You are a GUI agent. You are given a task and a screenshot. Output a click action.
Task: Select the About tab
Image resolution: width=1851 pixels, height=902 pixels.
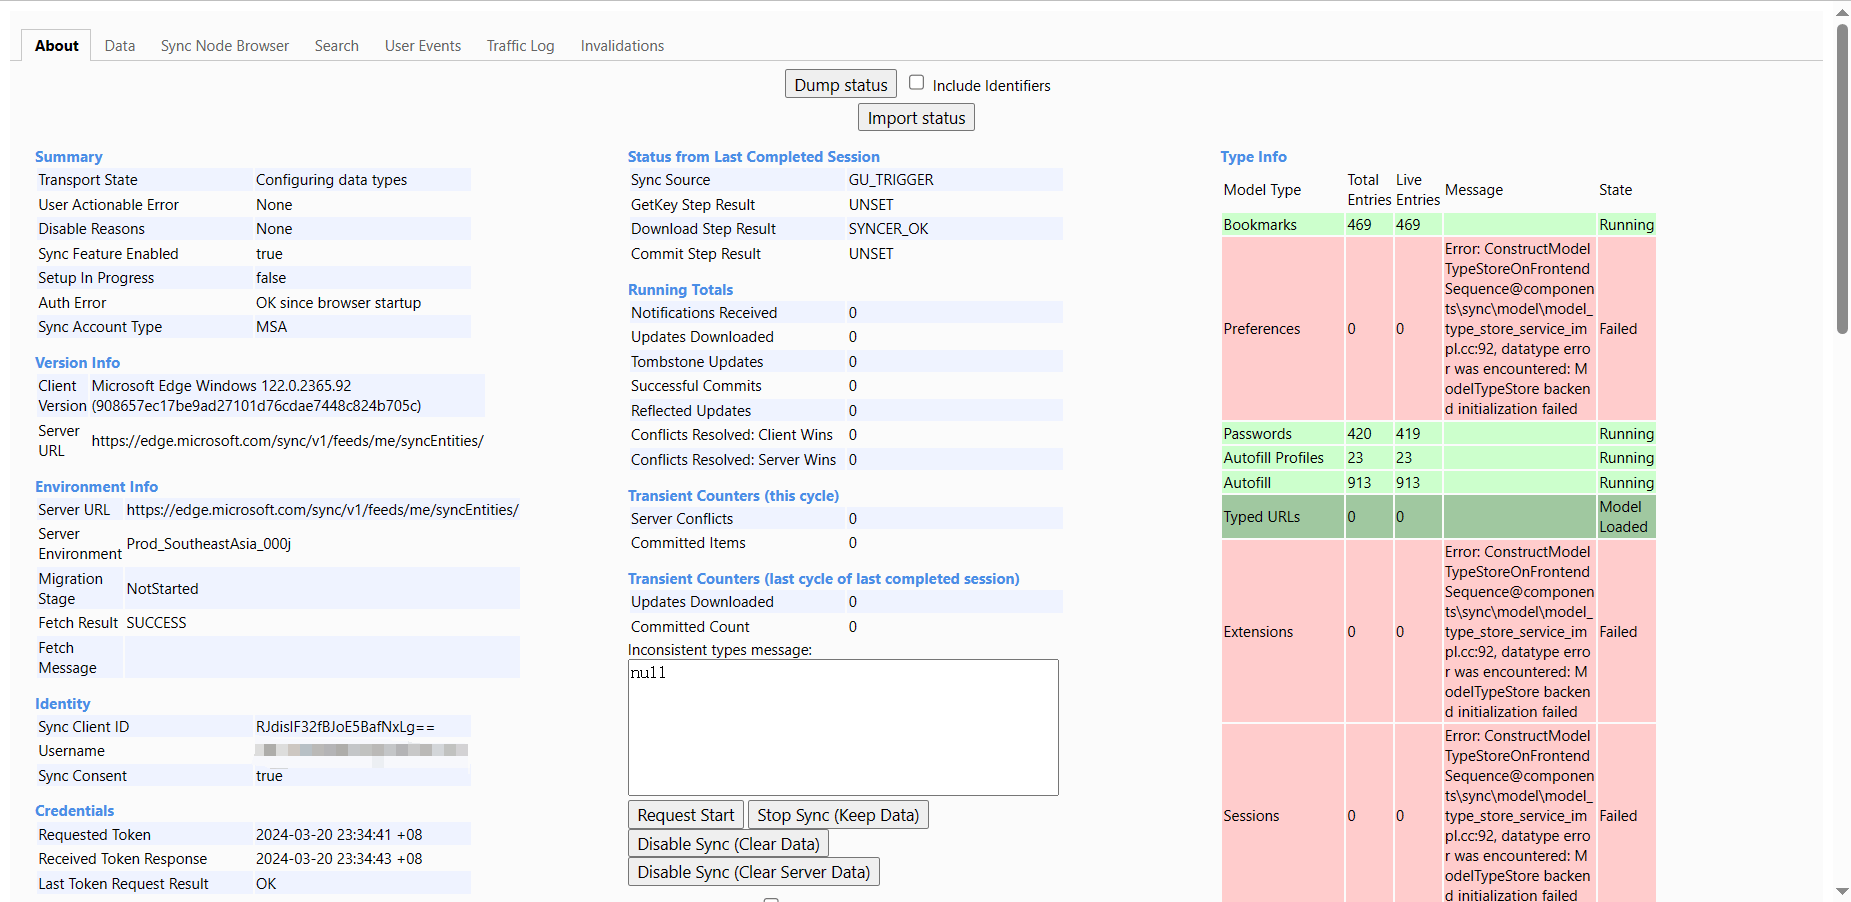click(x=57, y=46)
